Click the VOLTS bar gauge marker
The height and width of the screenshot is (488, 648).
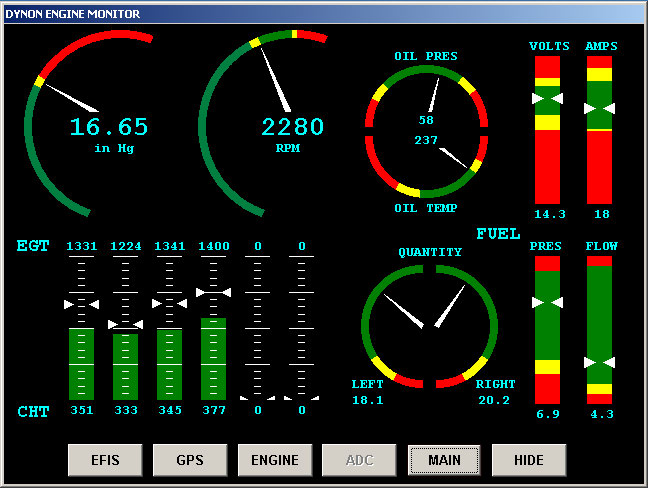click(x=547, y=98)
